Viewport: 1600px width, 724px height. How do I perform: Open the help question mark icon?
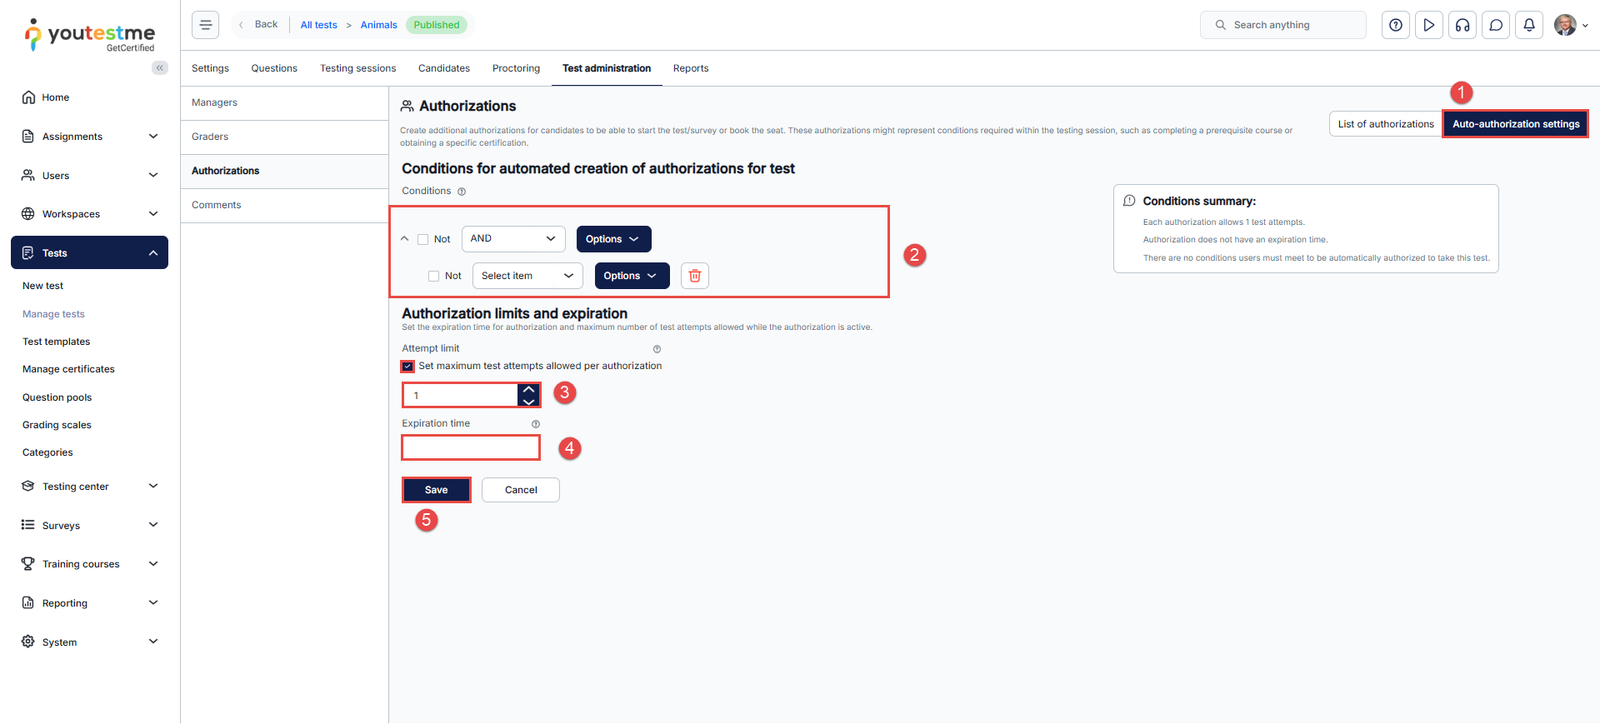click(x=1395, y=25)
